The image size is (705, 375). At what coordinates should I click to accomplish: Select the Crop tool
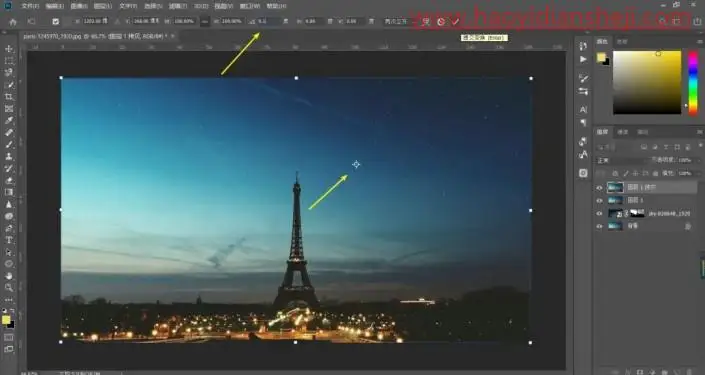click(9, 97)
